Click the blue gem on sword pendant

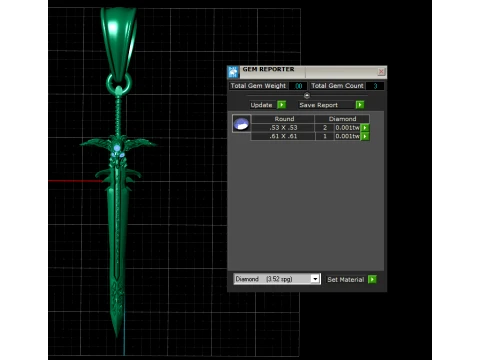coord(117,148)
